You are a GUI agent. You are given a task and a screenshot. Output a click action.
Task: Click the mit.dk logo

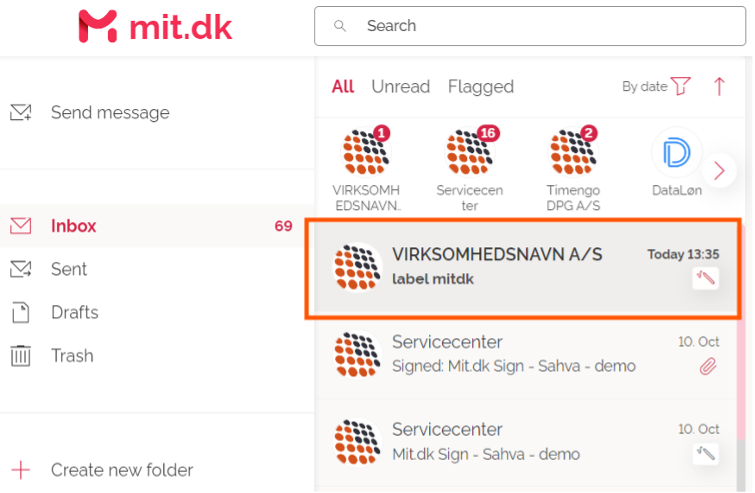coord(155,26)
